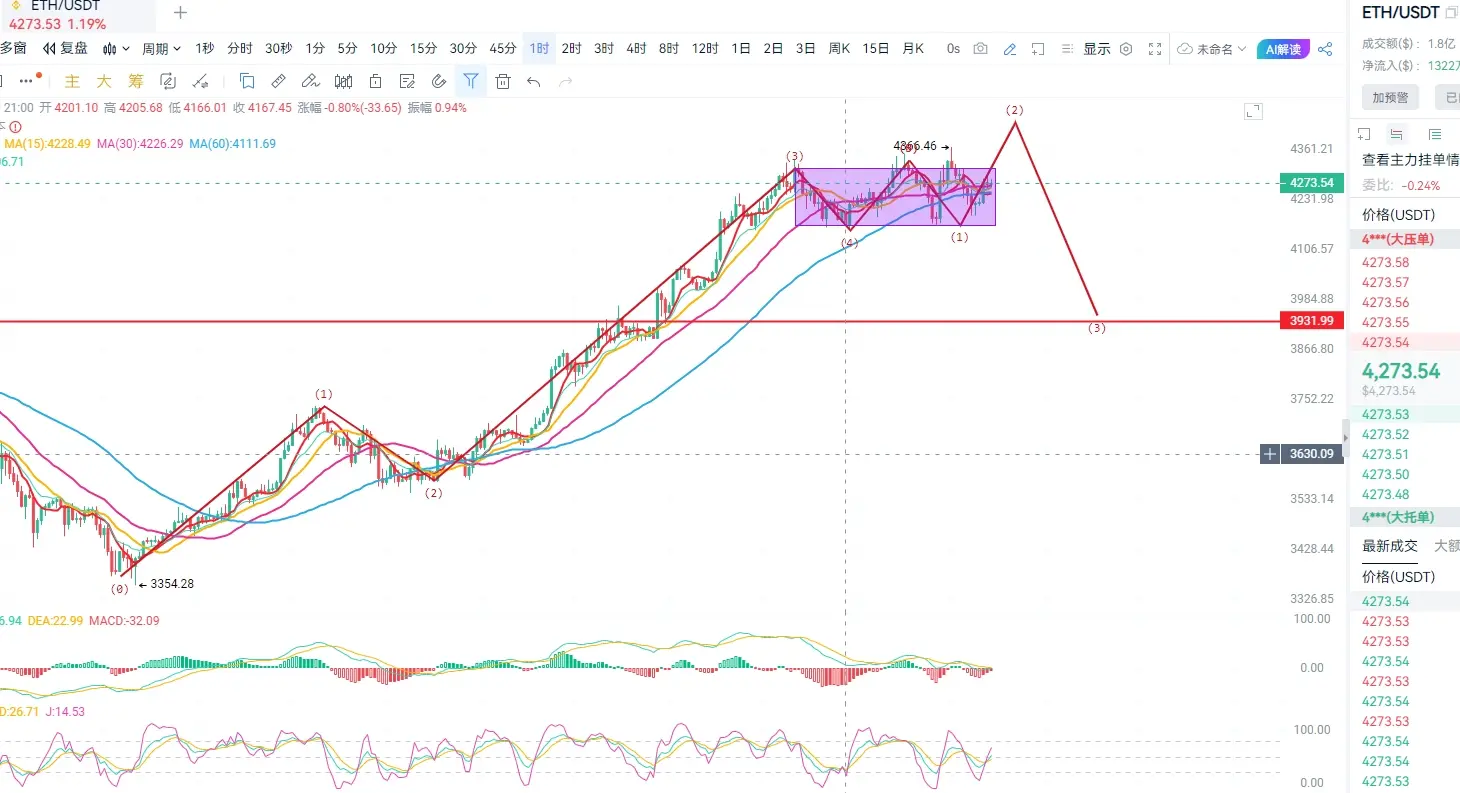Undo last drawing action

[534, 81]
